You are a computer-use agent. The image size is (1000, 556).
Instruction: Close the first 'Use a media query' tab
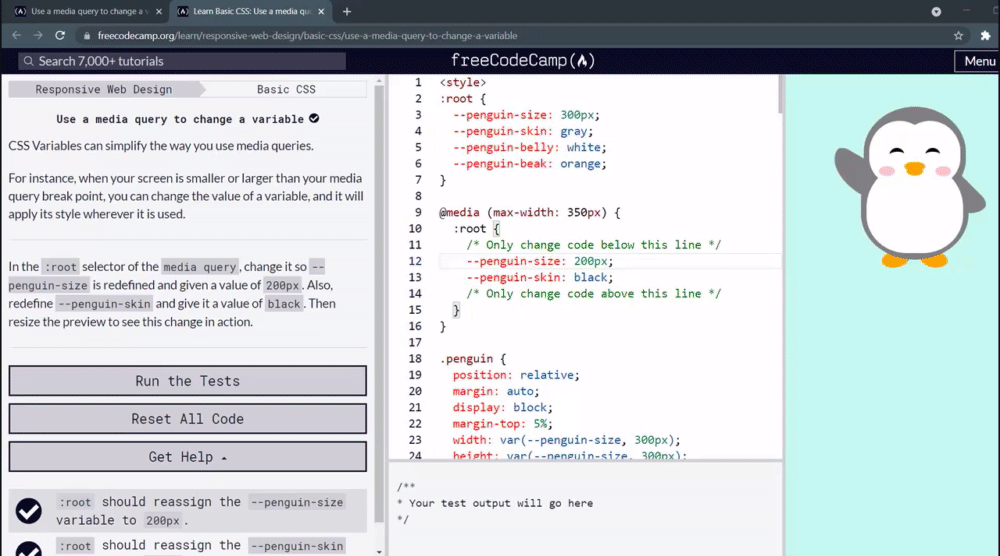coord(159,11)
